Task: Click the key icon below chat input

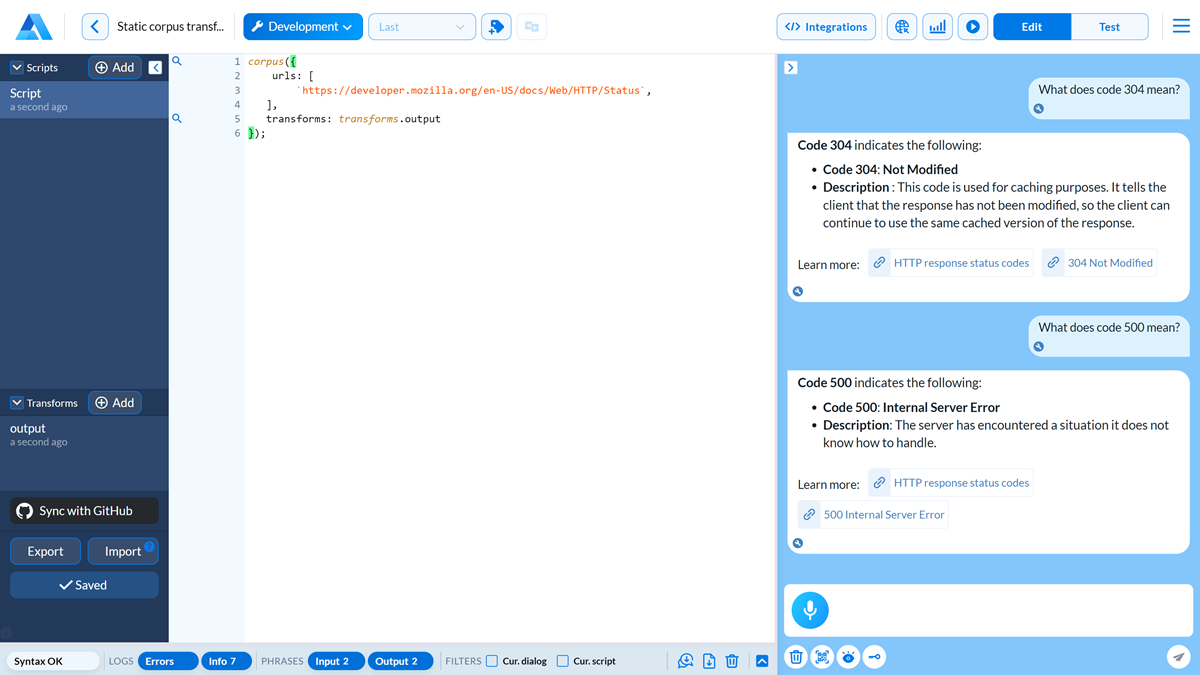Action: click(x=874, y=657)
